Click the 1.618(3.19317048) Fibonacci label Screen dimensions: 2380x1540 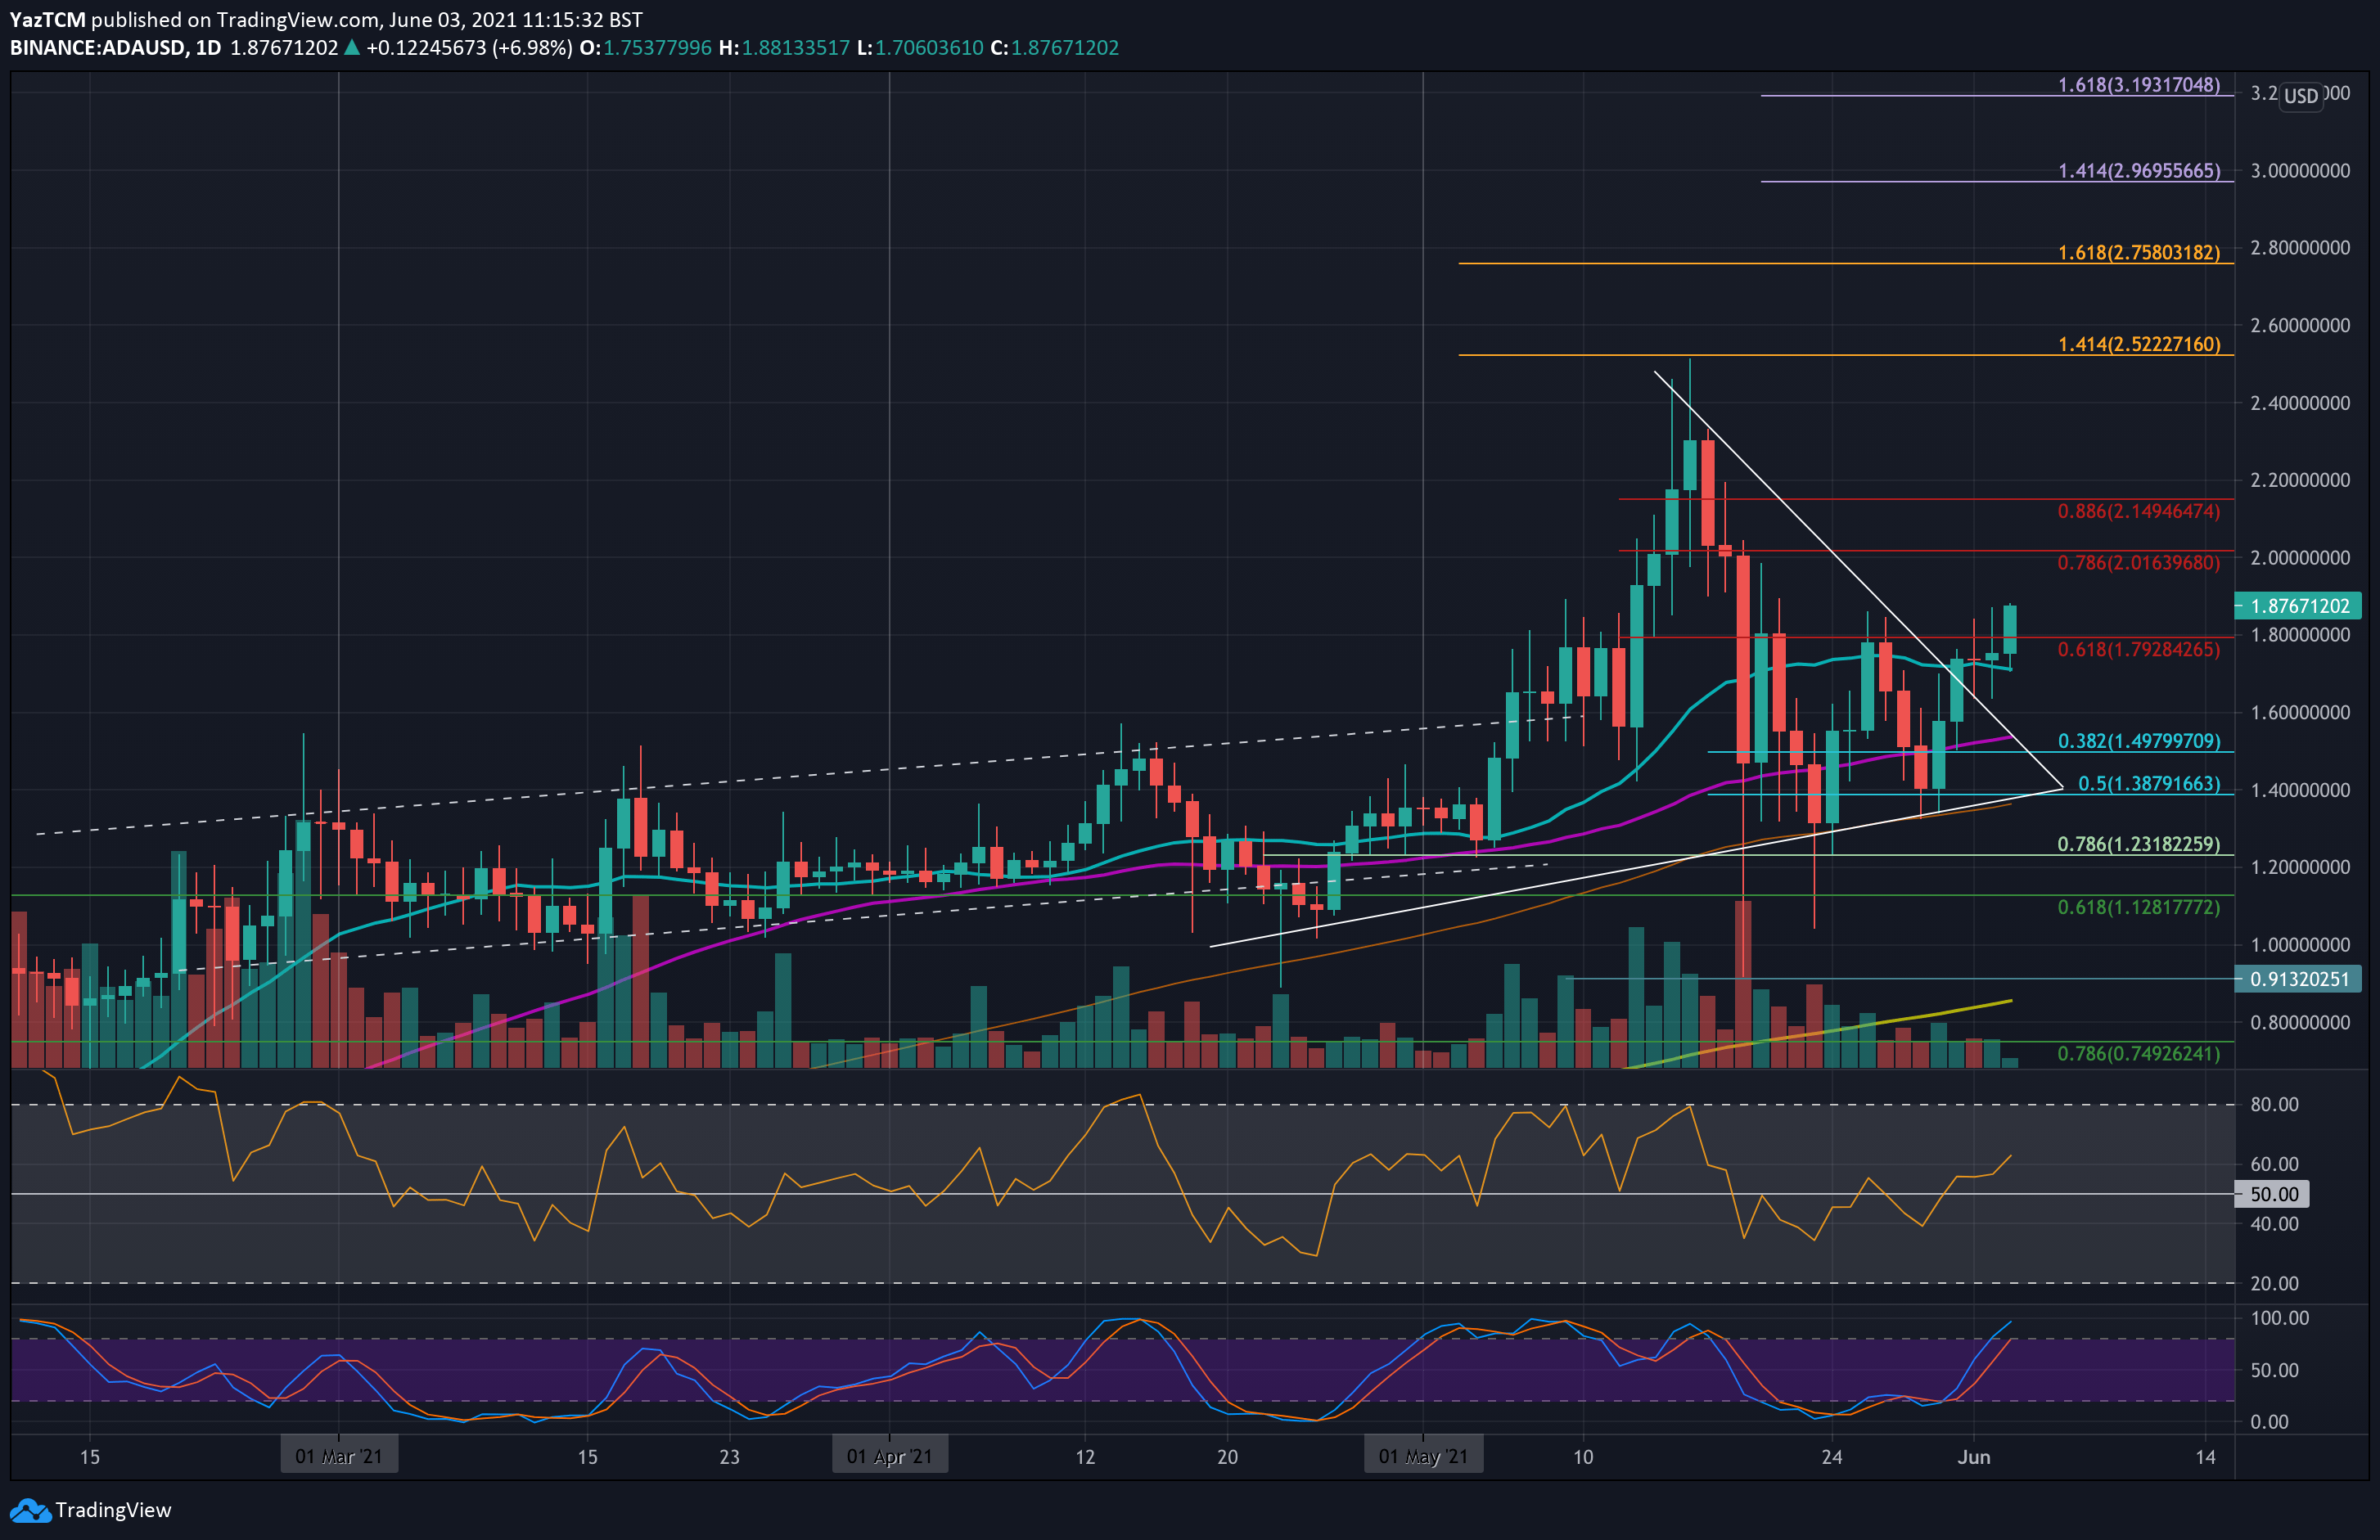[2139, 85]
